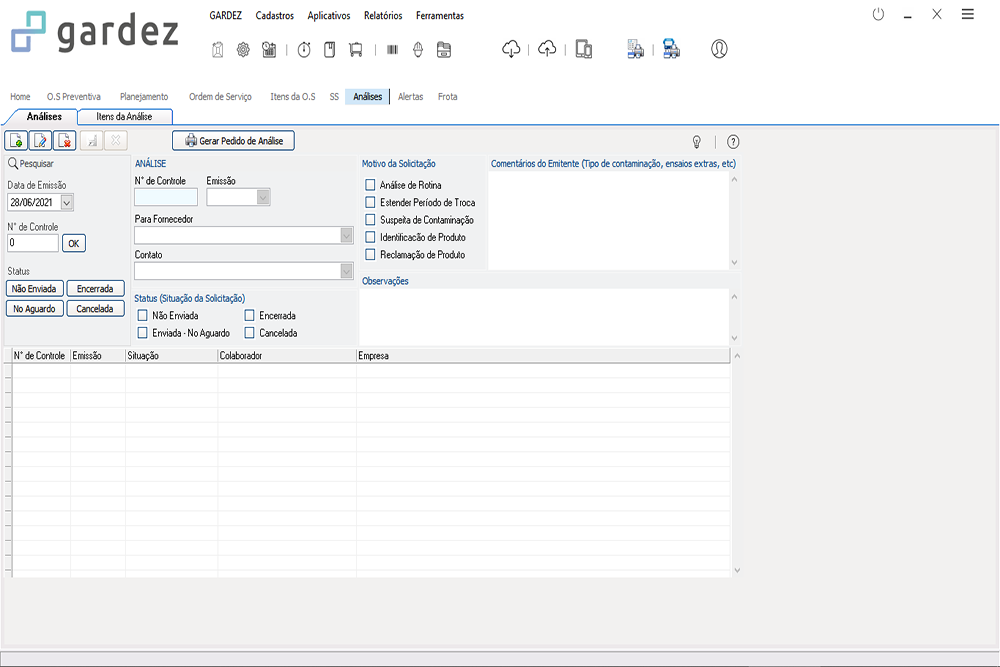Open the O.S Preventiva tab
Viewport: 1000px width, 667px height.
pos(74,97)
